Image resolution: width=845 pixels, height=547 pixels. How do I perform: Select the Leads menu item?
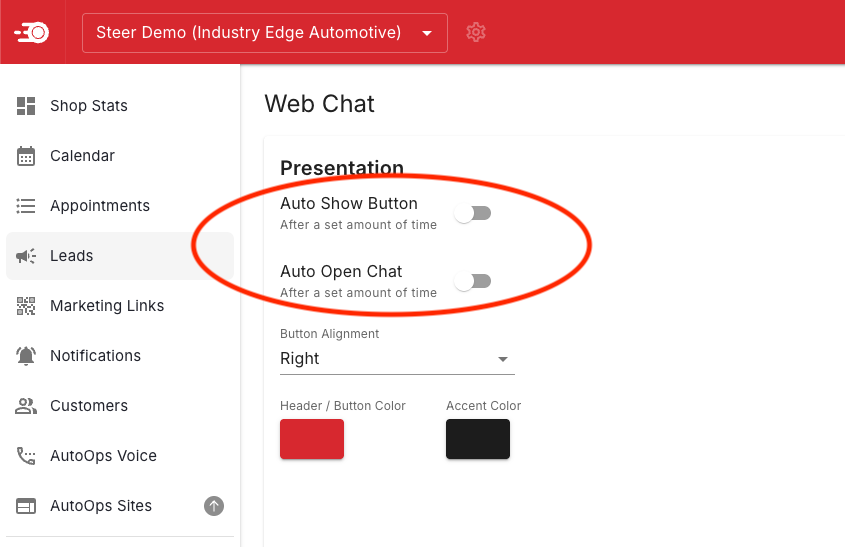(120, 256)
